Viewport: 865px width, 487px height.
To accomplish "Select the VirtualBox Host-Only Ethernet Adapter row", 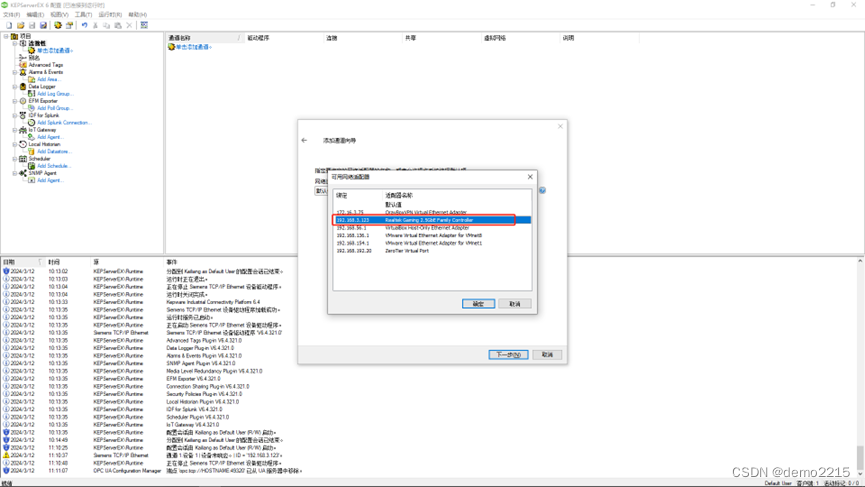I will (x=432, y=228).
